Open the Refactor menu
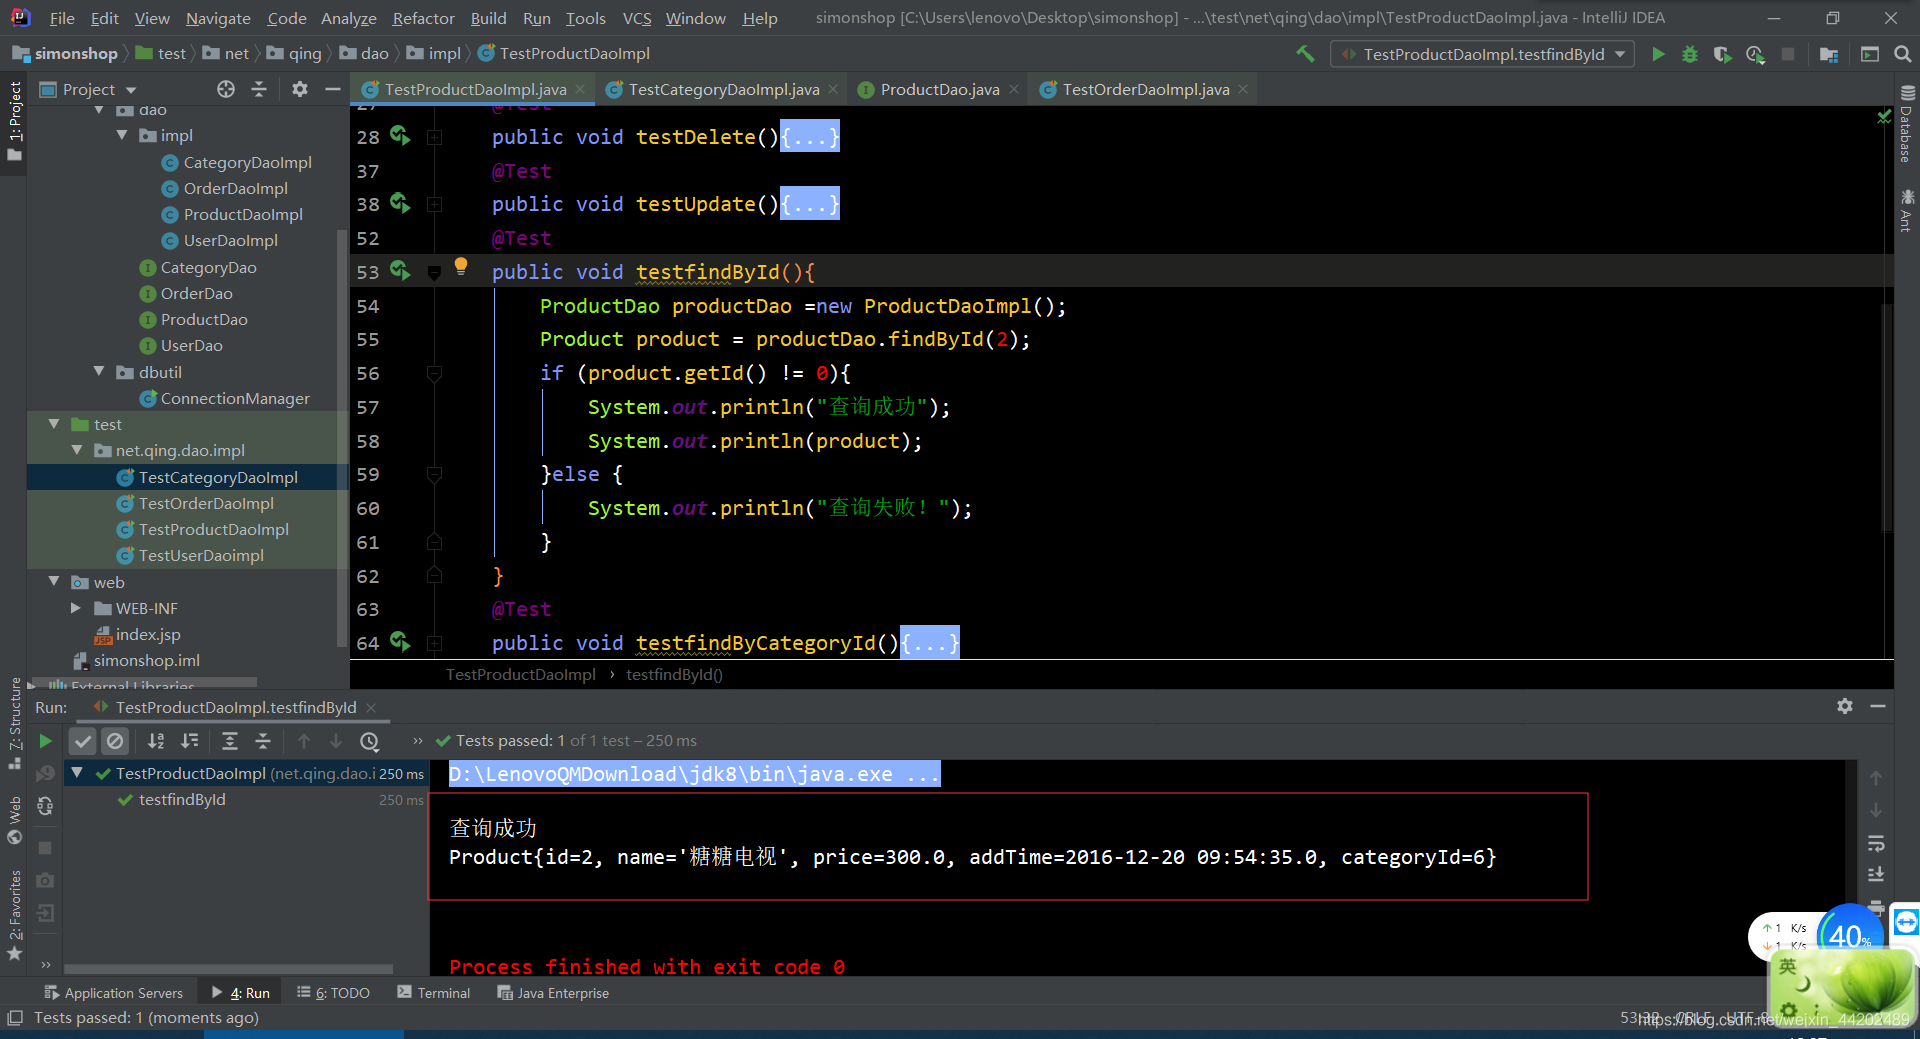Image resolution: width=1920 pixels, height=1039 pixels. [x=423, y=18]
